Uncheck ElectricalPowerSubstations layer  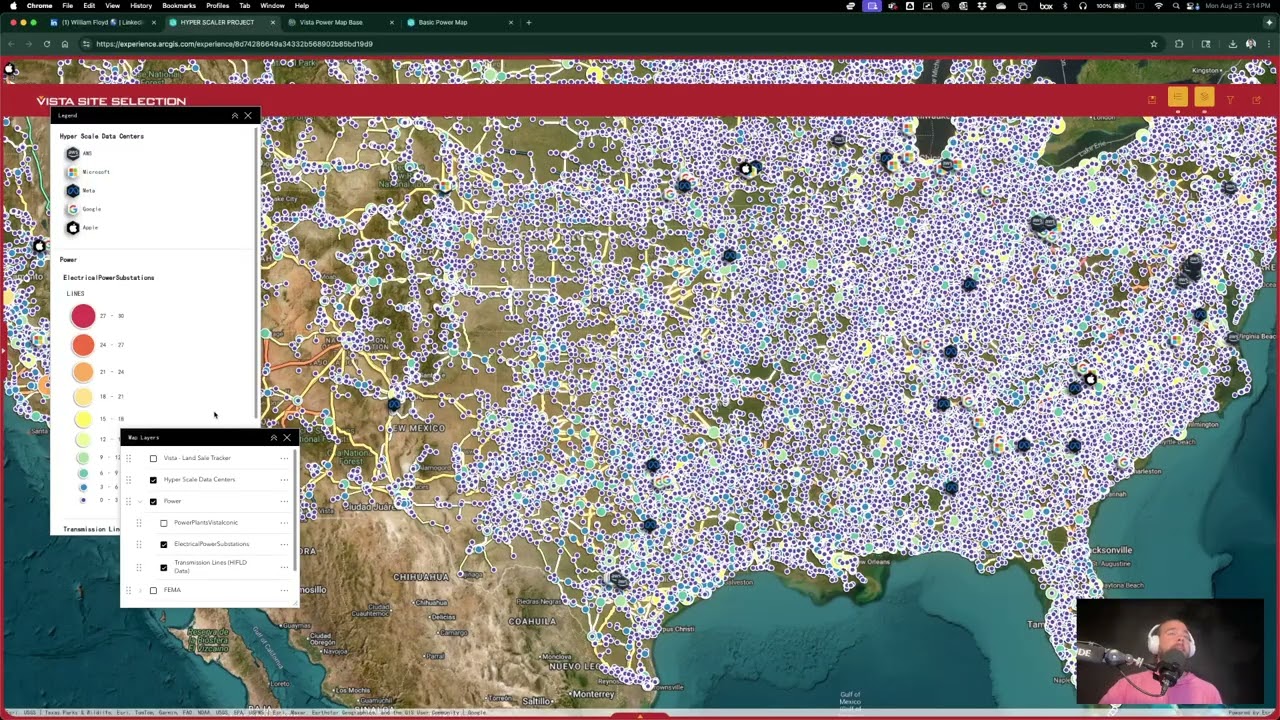[164, 544]
